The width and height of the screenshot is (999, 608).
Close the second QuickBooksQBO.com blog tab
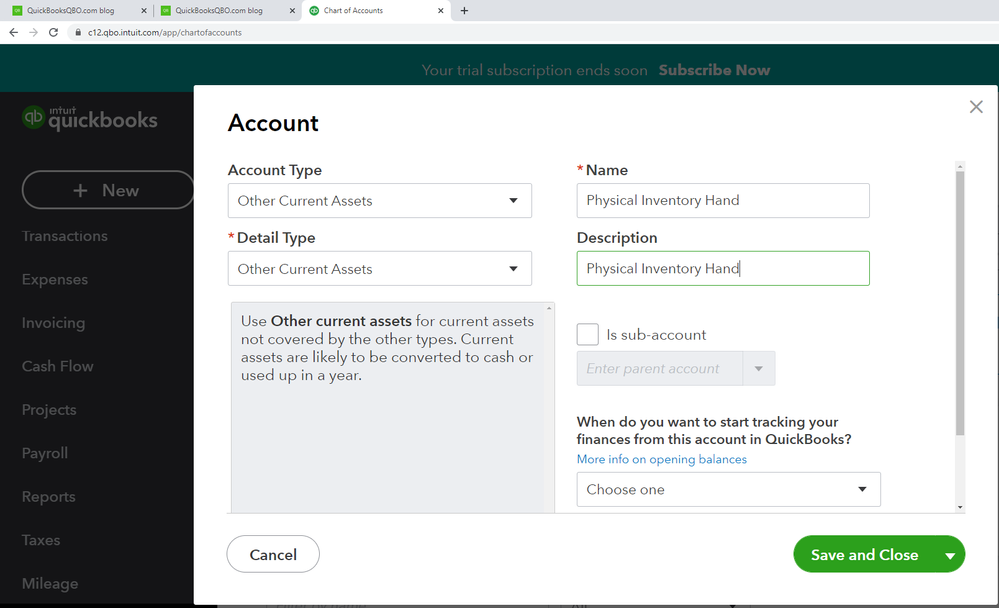coord(292,11)
